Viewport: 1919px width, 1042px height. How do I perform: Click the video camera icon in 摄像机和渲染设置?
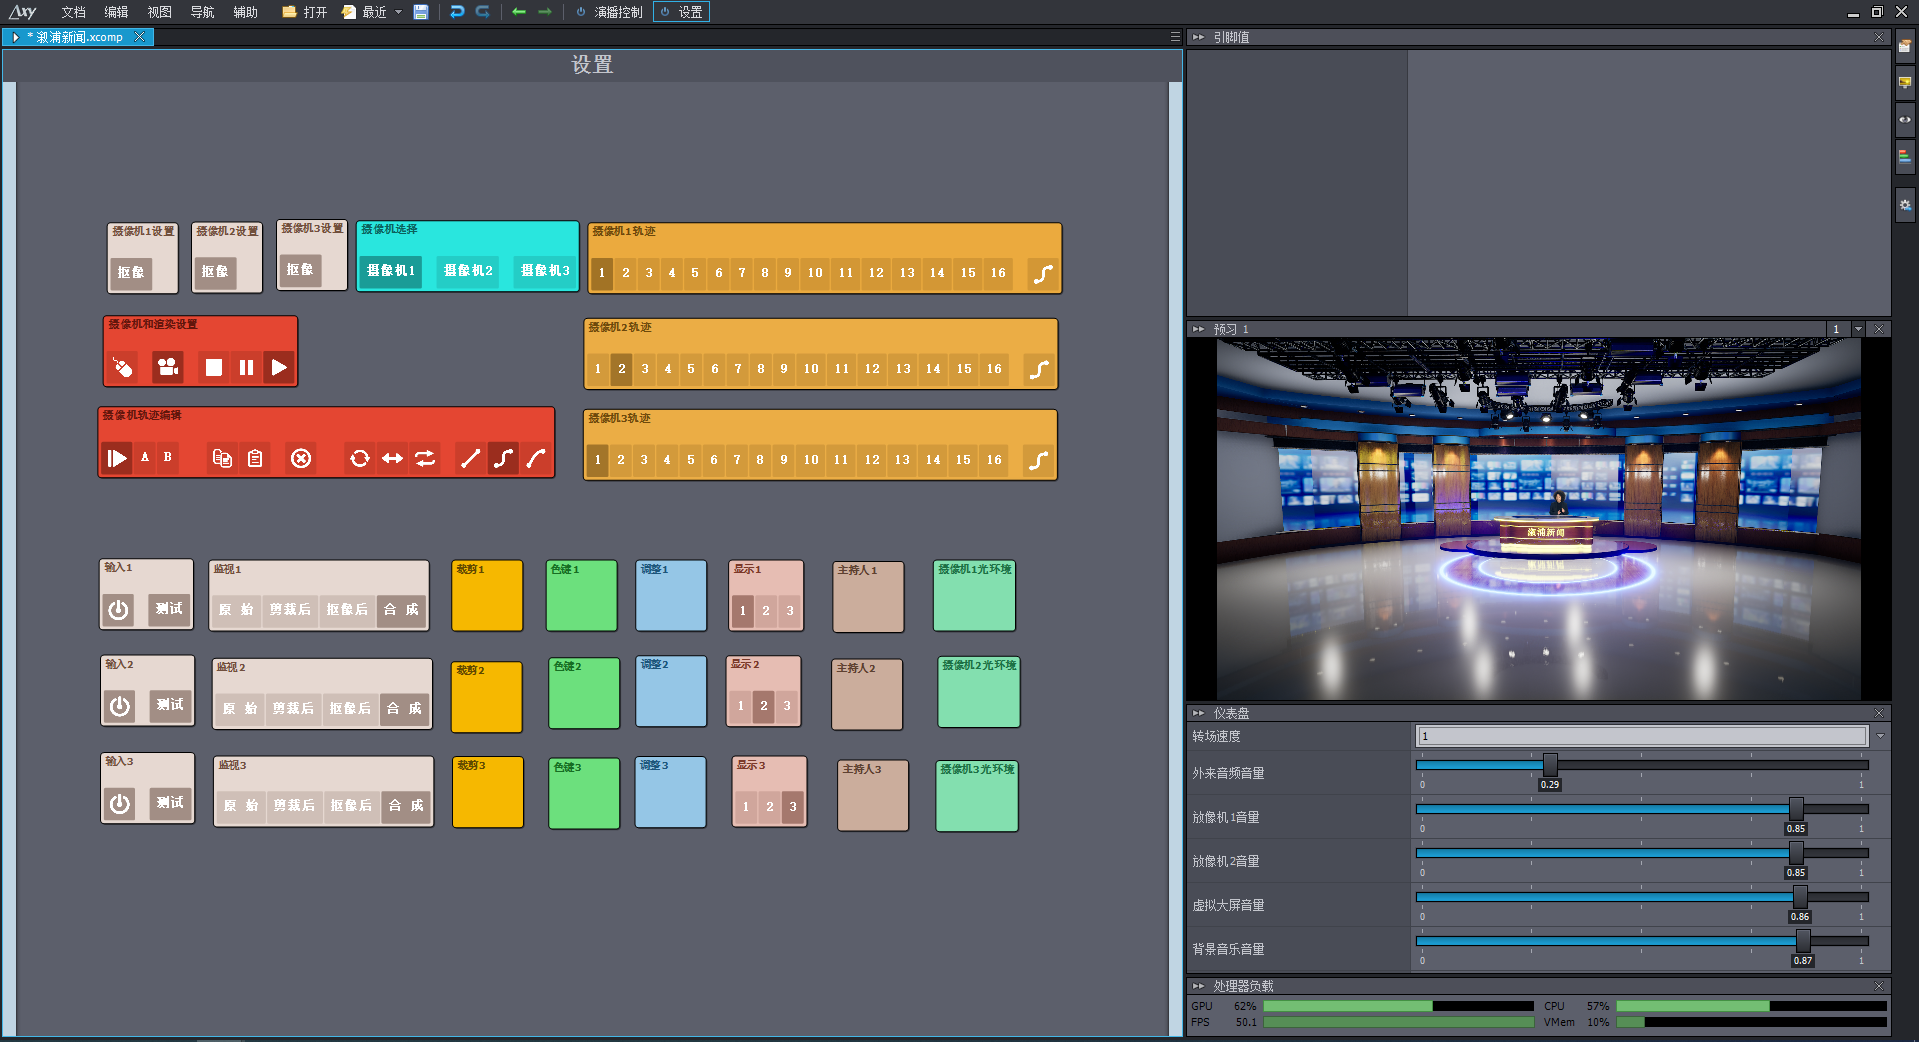(168, 367)
